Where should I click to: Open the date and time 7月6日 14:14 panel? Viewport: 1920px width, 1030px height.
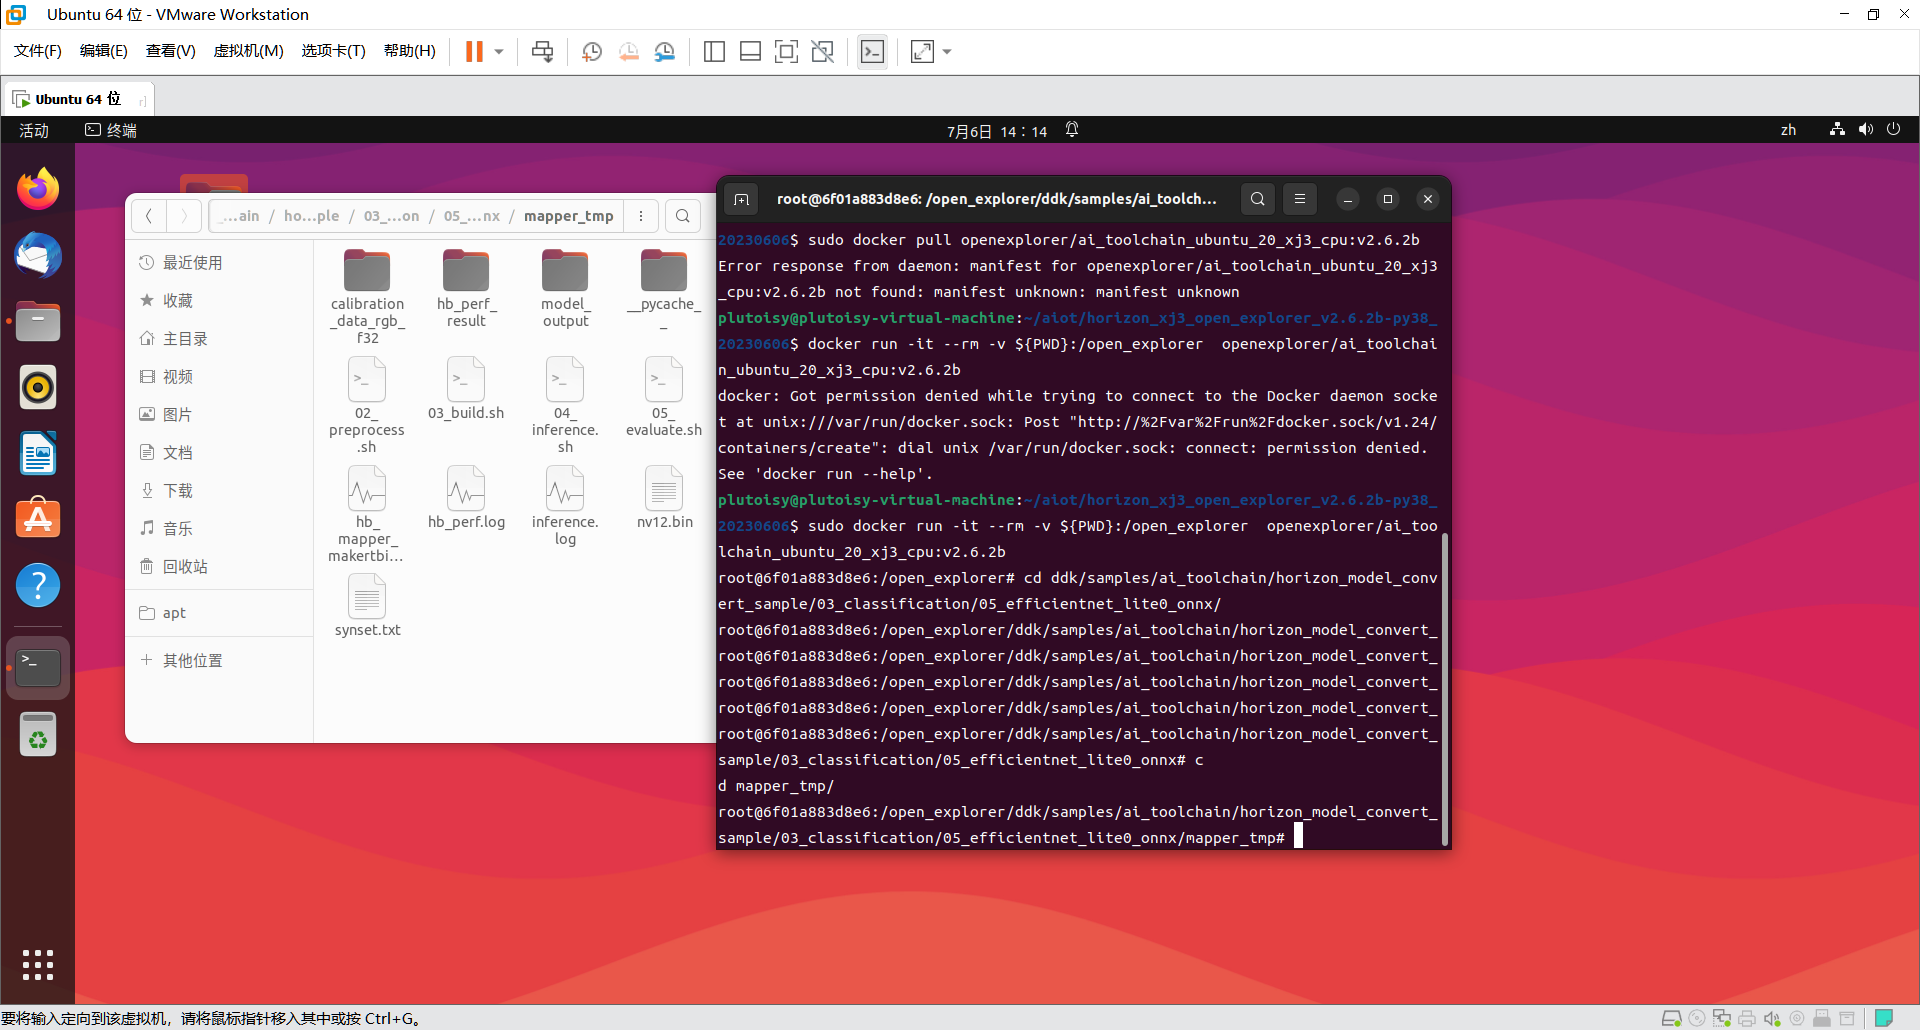tap(997, 131)
